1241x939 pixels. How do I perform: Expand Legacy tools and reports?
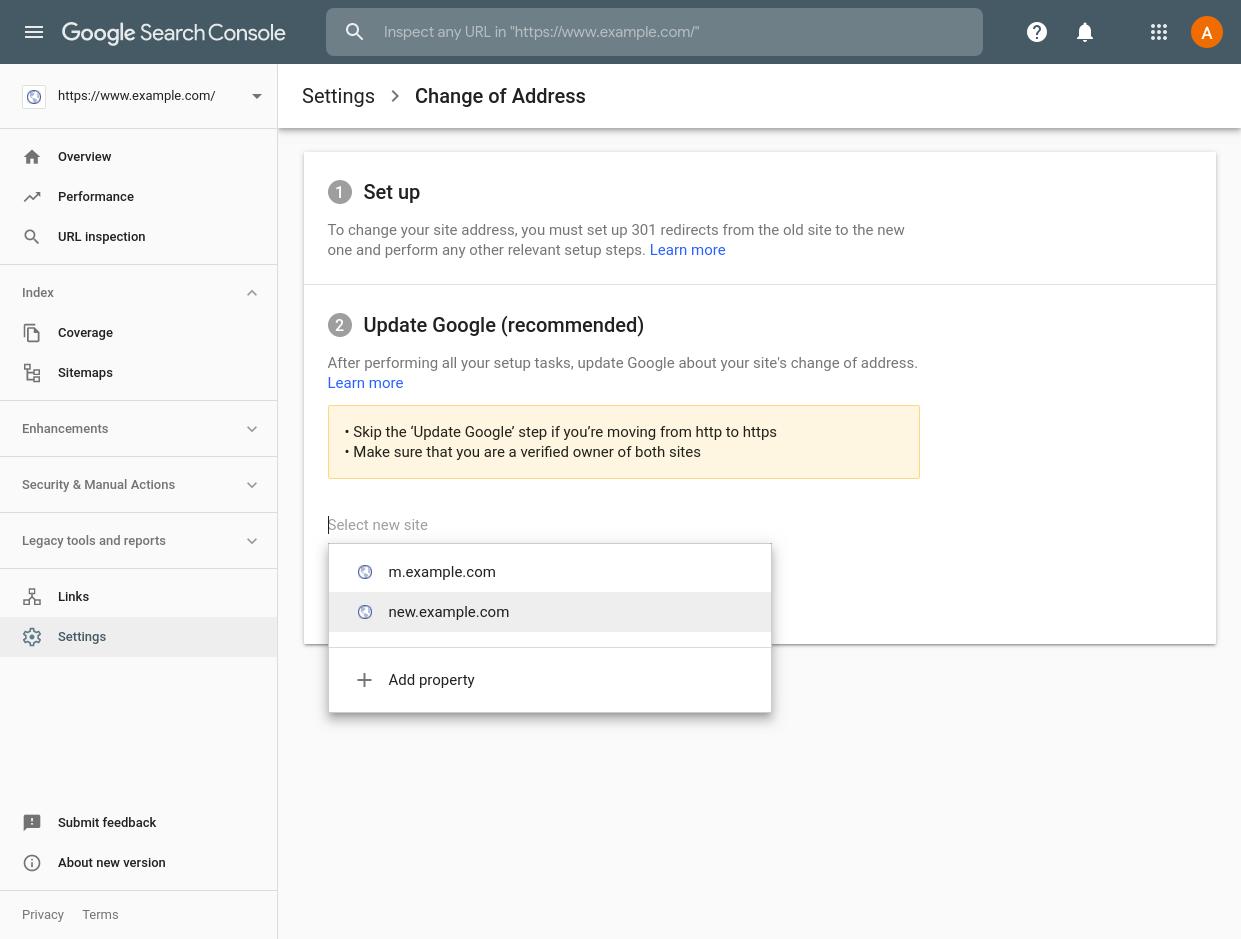(x=251, y=541)
